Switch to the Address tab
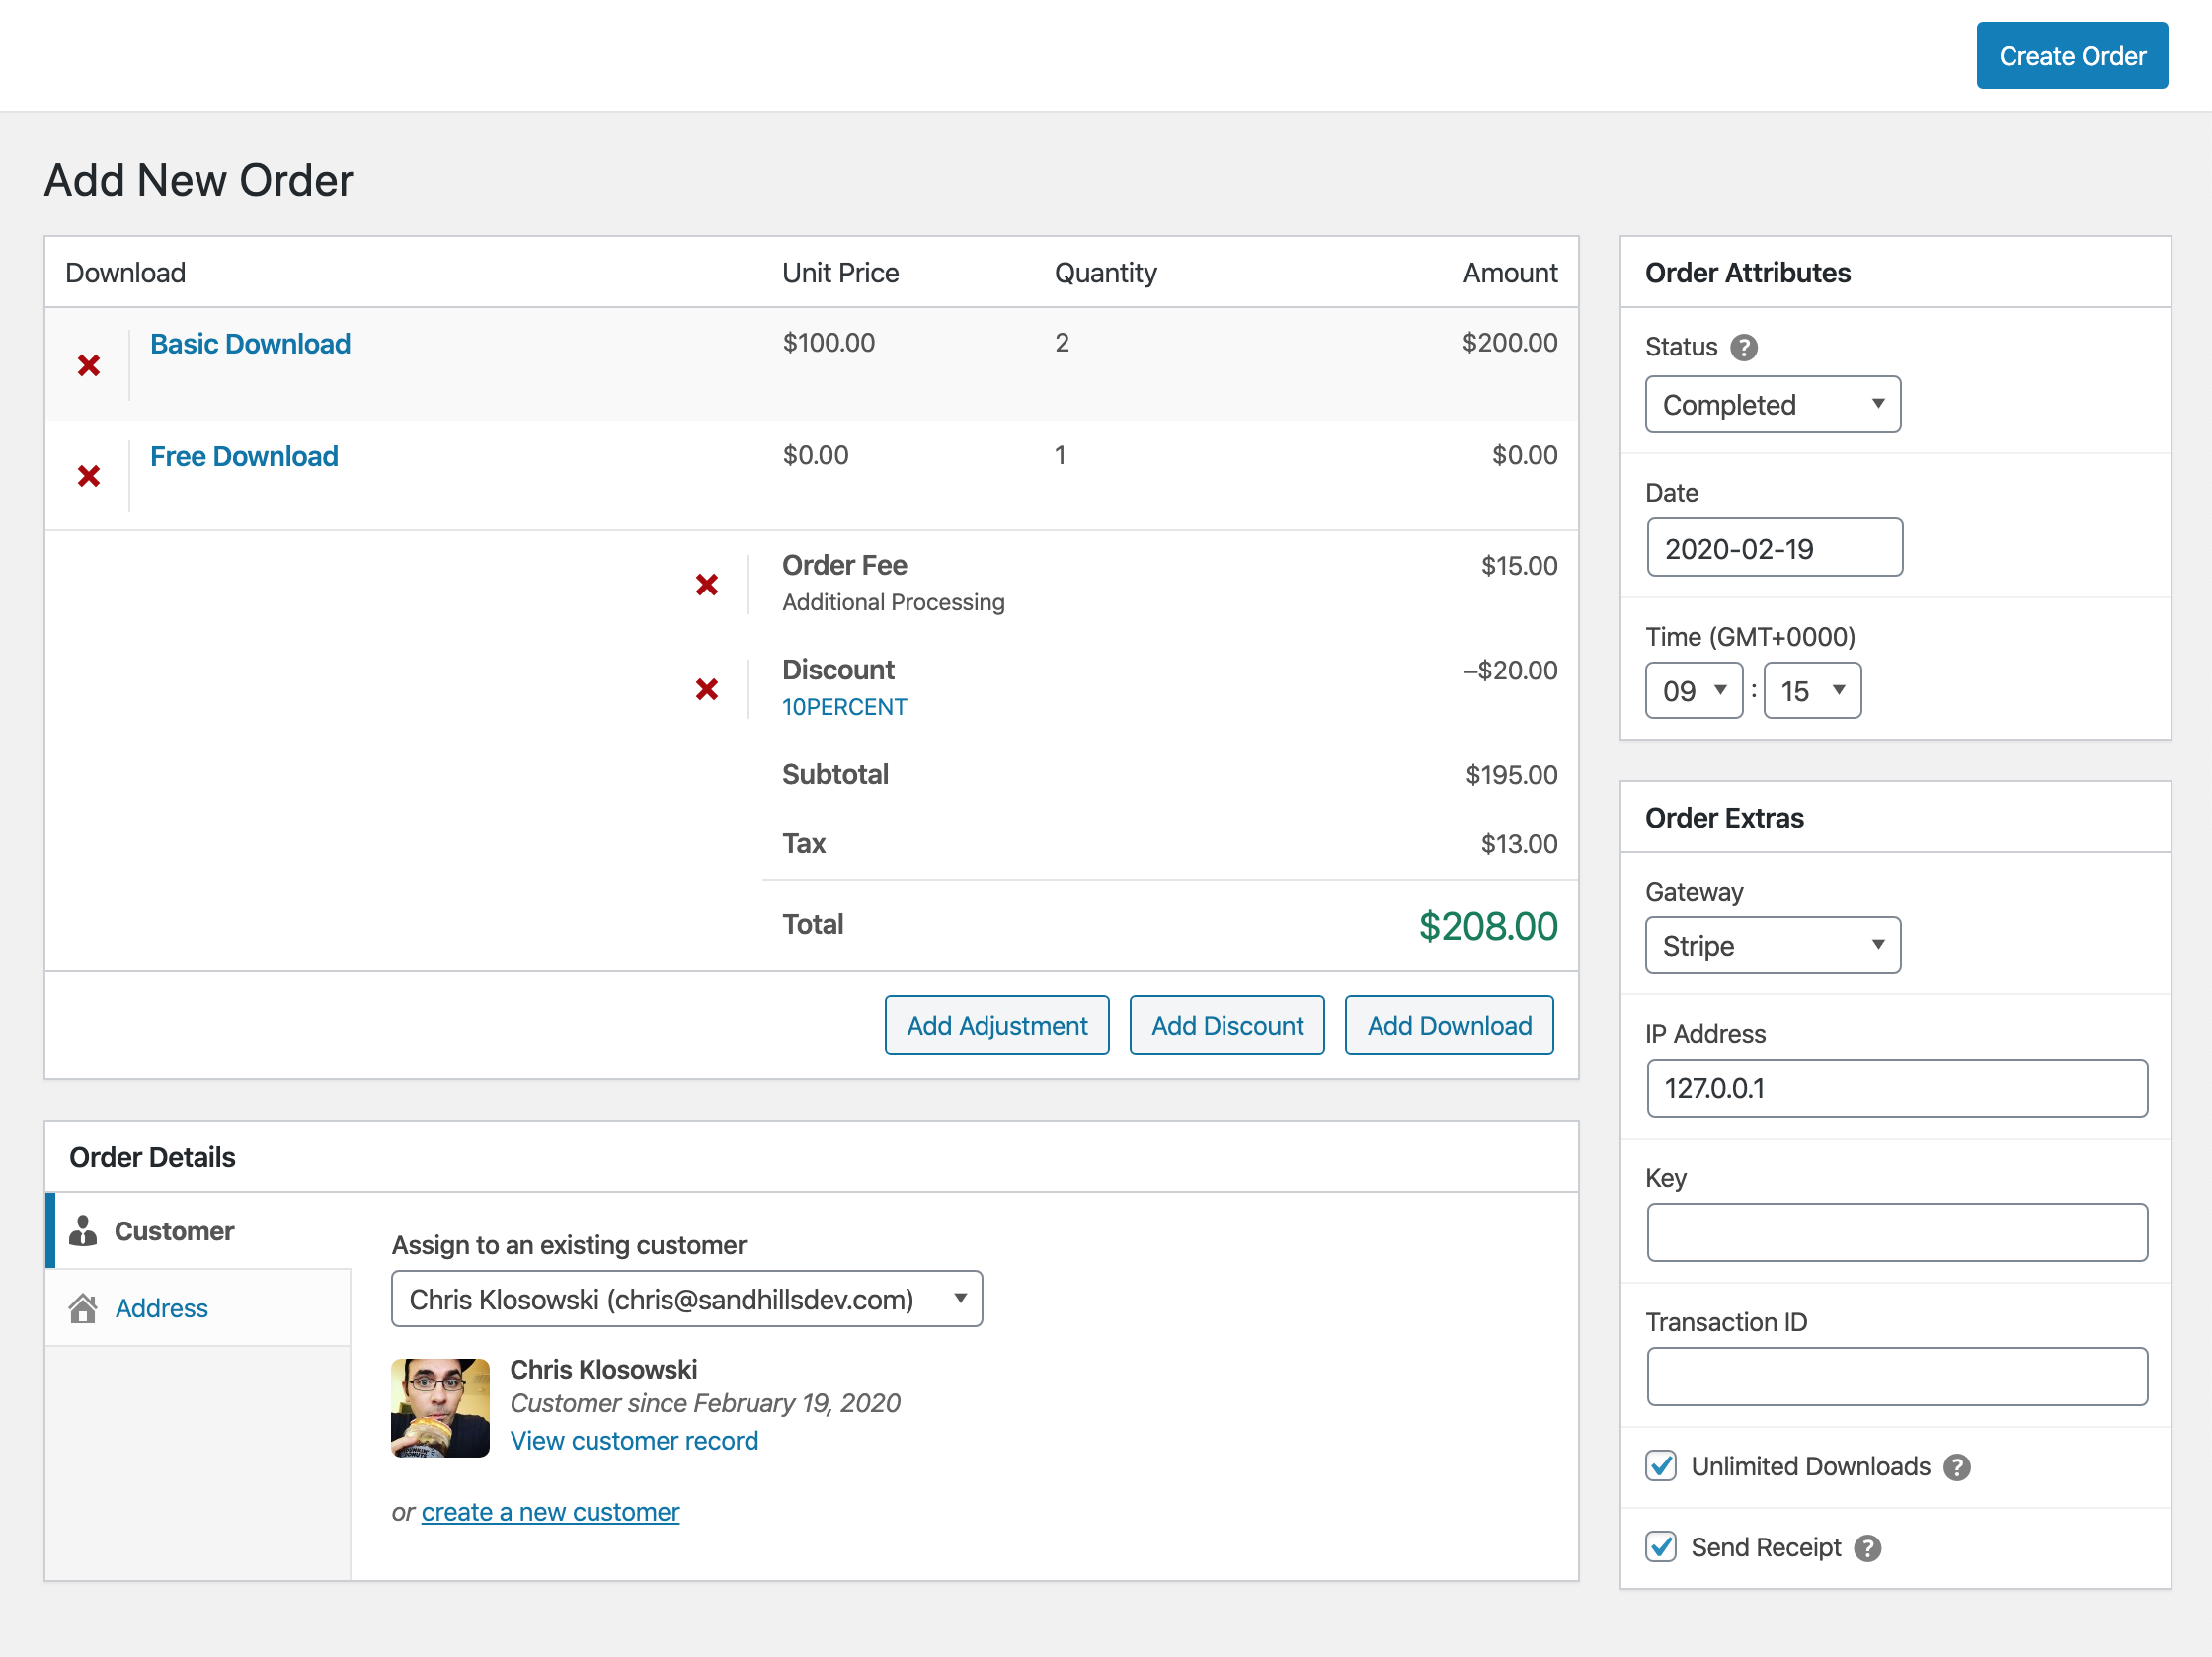This screenshot has height=1657, width=2212. [x=161, y=1308]
